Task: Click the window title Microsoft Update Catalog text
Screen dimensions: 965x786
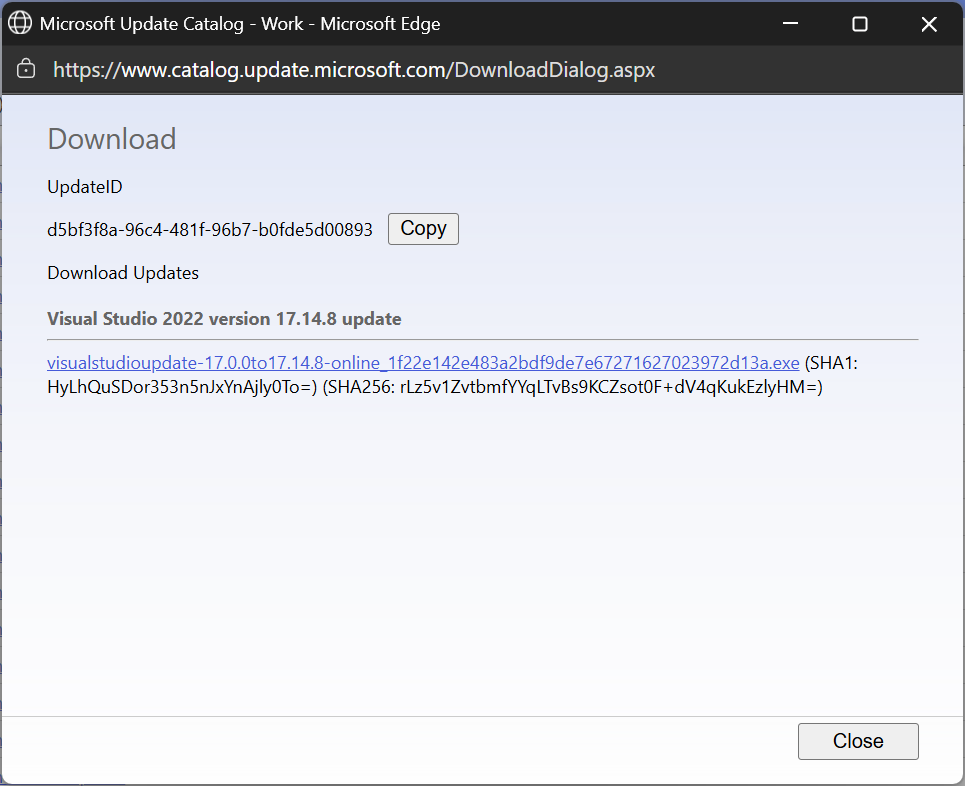Action: (x=142, y=23)
